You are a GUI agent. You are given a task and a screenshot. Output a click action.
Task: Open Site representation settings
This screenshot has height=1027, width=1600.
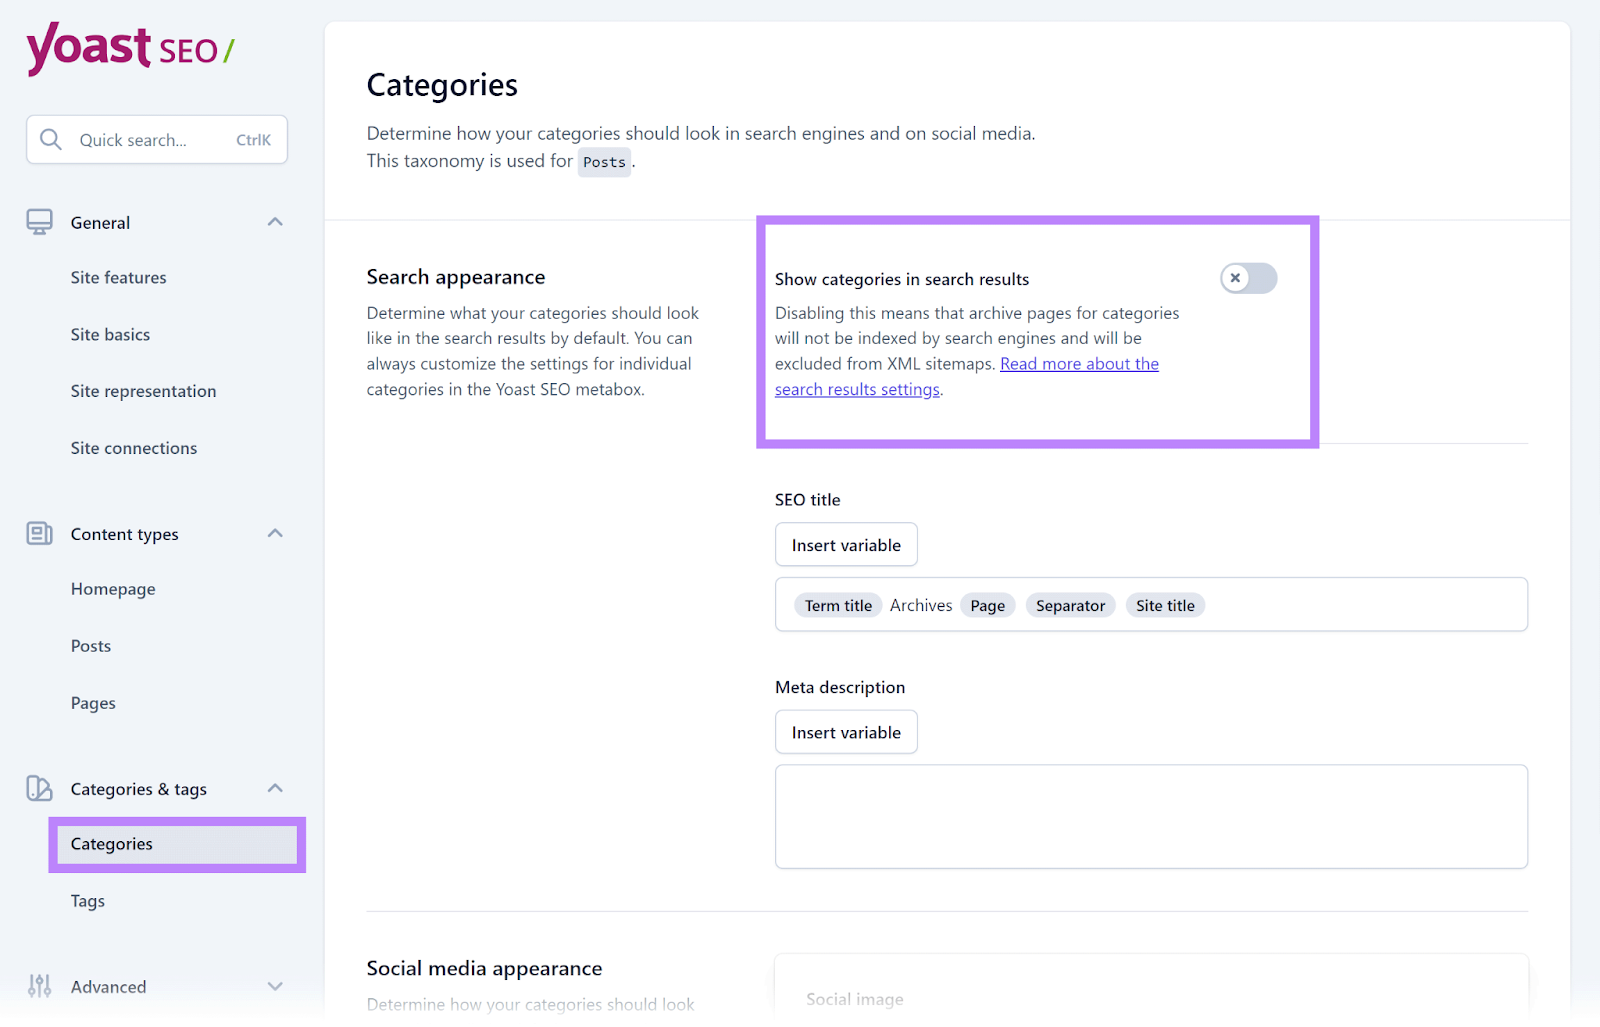pyautogui.click(x=143, y=391)
